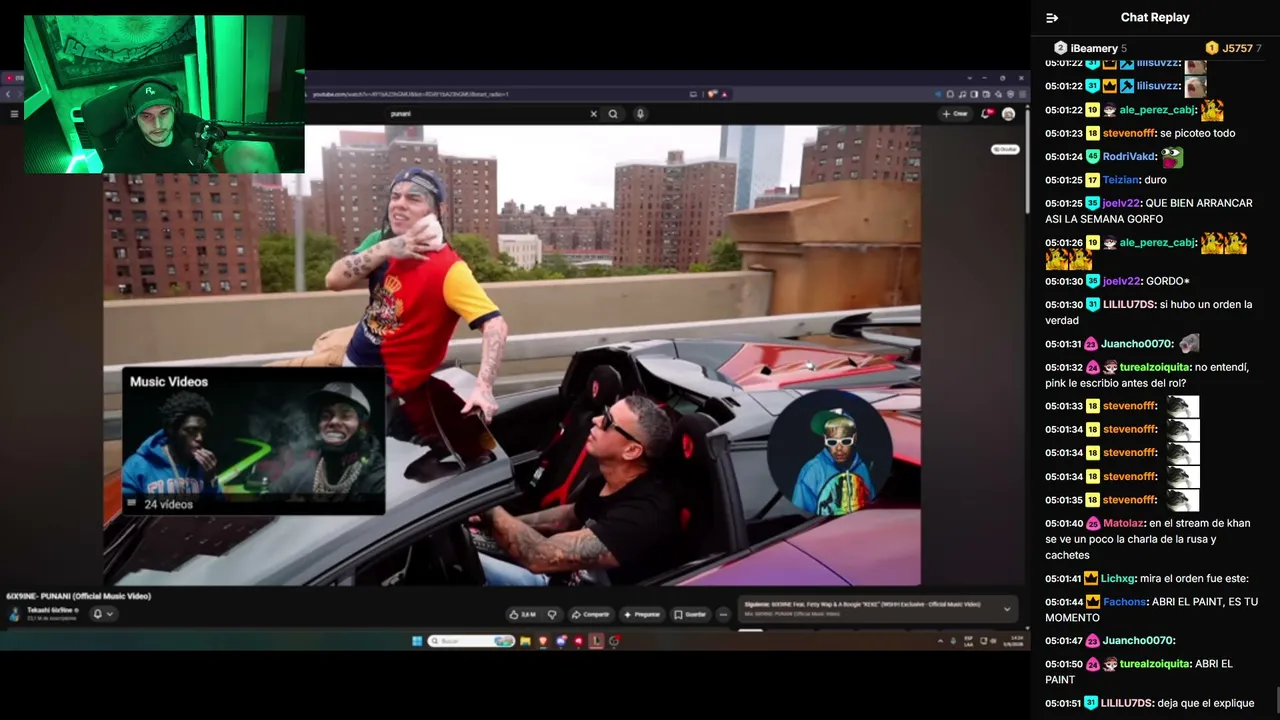Collapse the Chat Replay panel arrow icon
Screen dimensions: 1280x720
pyautogui.click(x=1052, y=18)
